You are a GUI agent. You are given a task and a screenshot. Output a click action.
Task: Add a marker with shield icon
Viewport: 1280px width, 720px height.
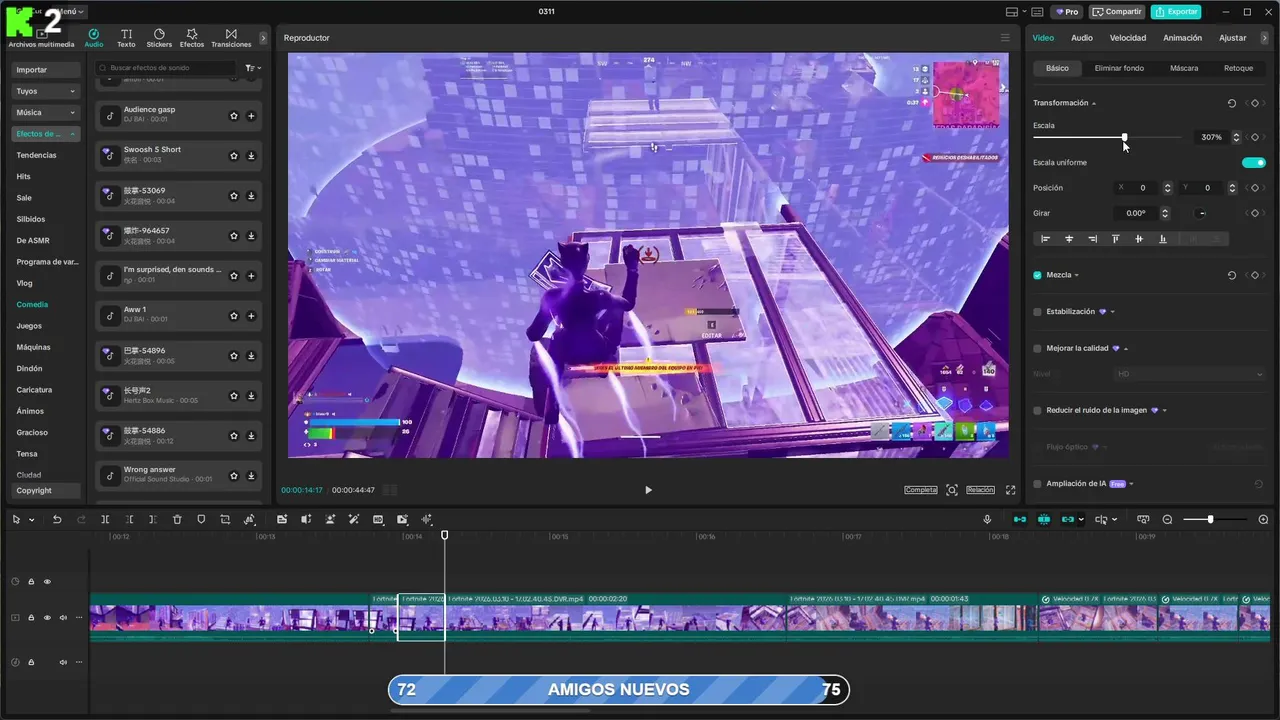coord(201,519)
